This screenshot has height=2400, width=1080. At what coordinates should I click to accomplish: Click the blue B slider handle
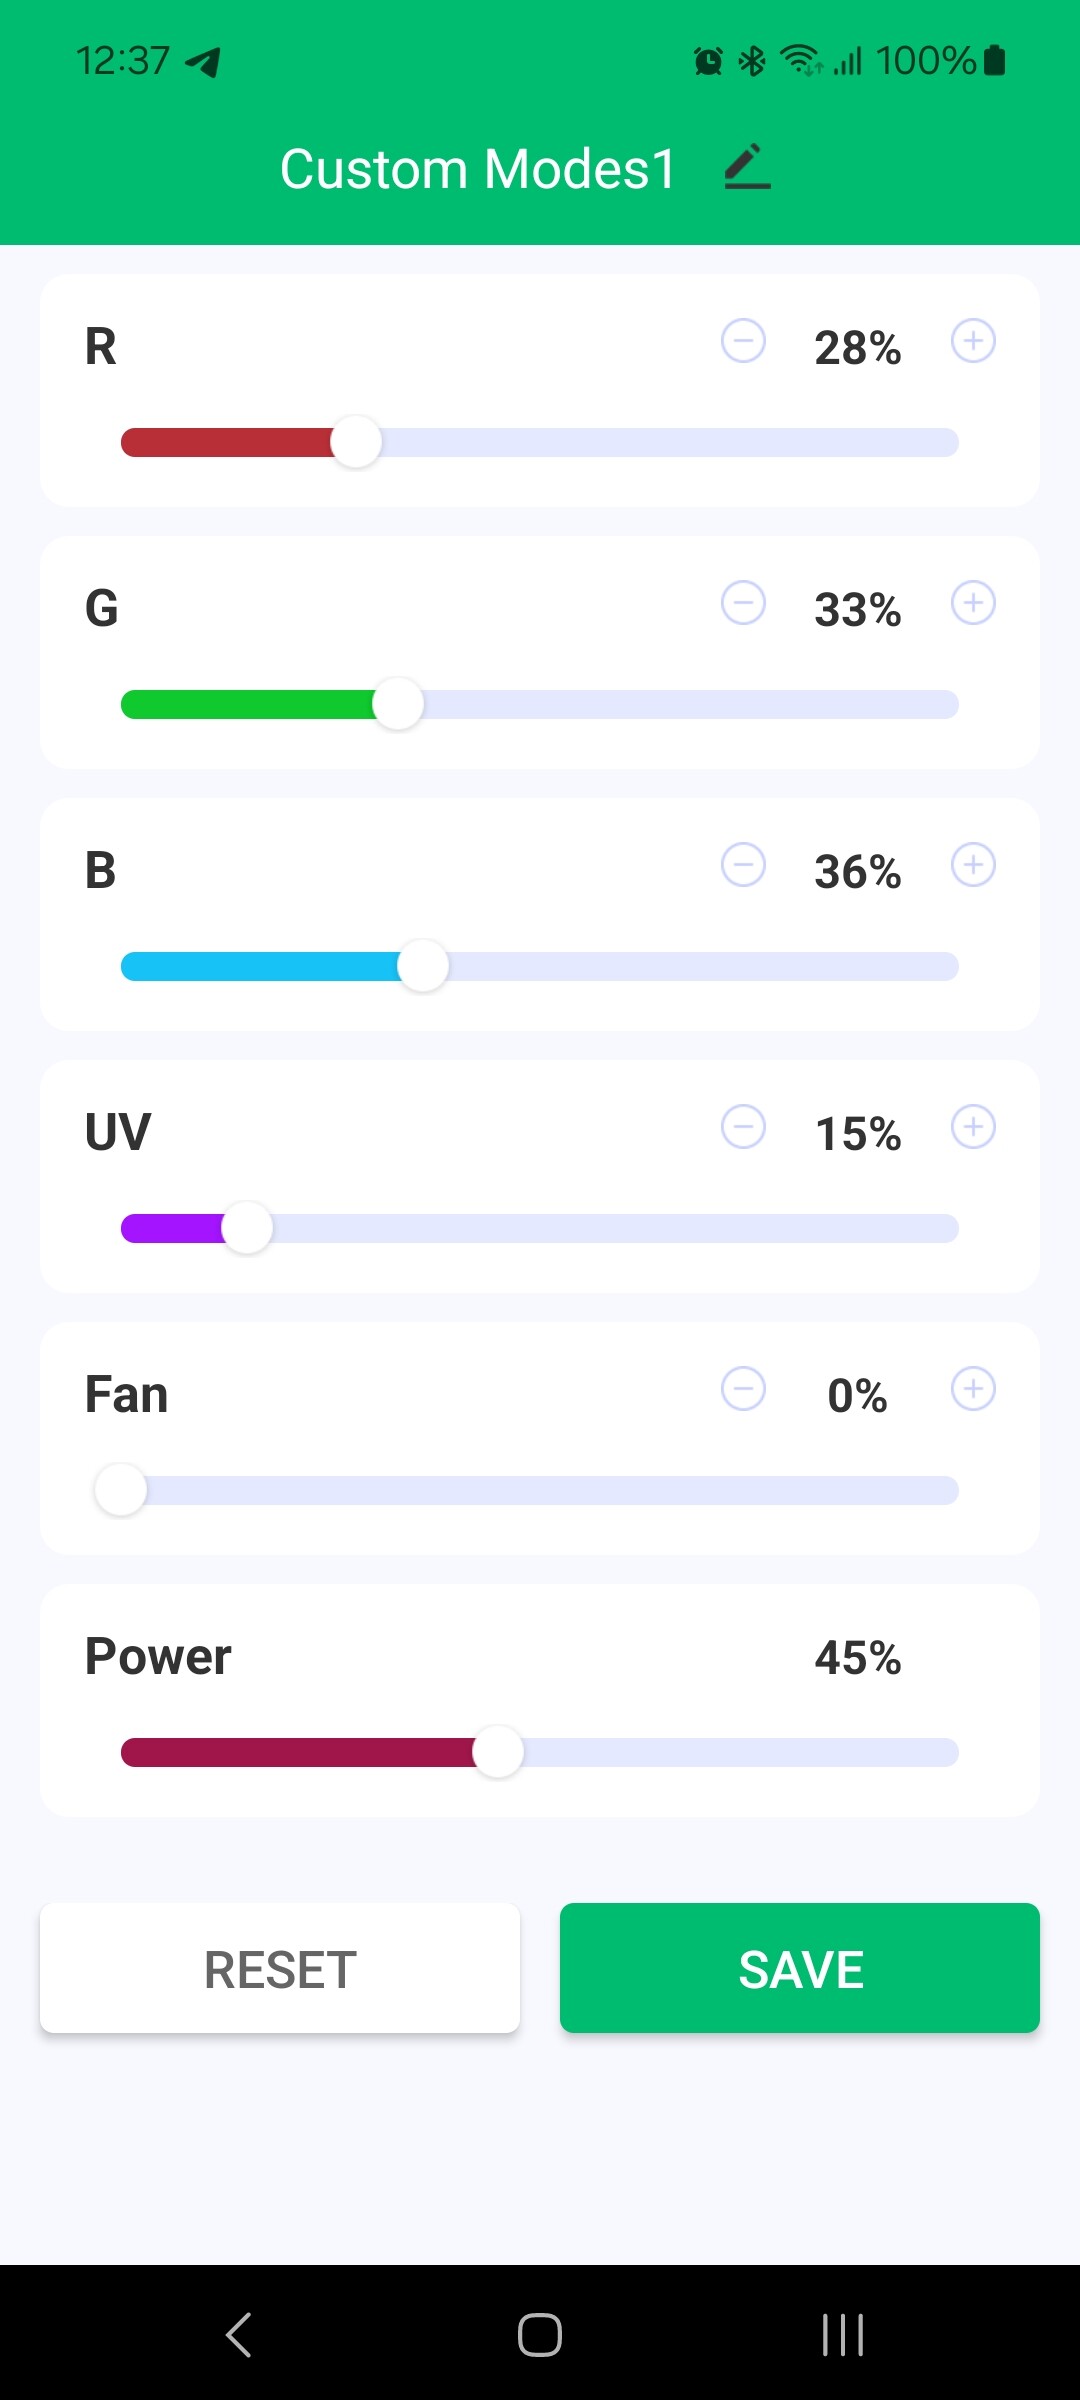click(423, 966)
